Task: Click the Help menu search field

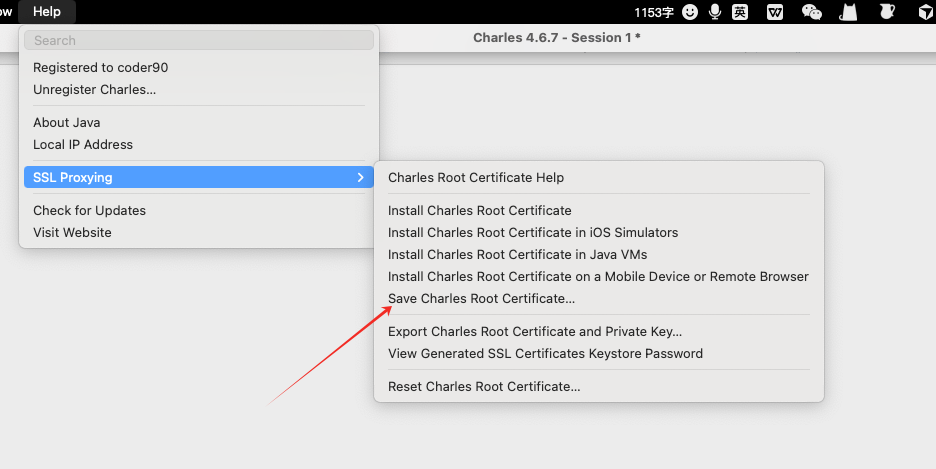Action: point(199,41)
